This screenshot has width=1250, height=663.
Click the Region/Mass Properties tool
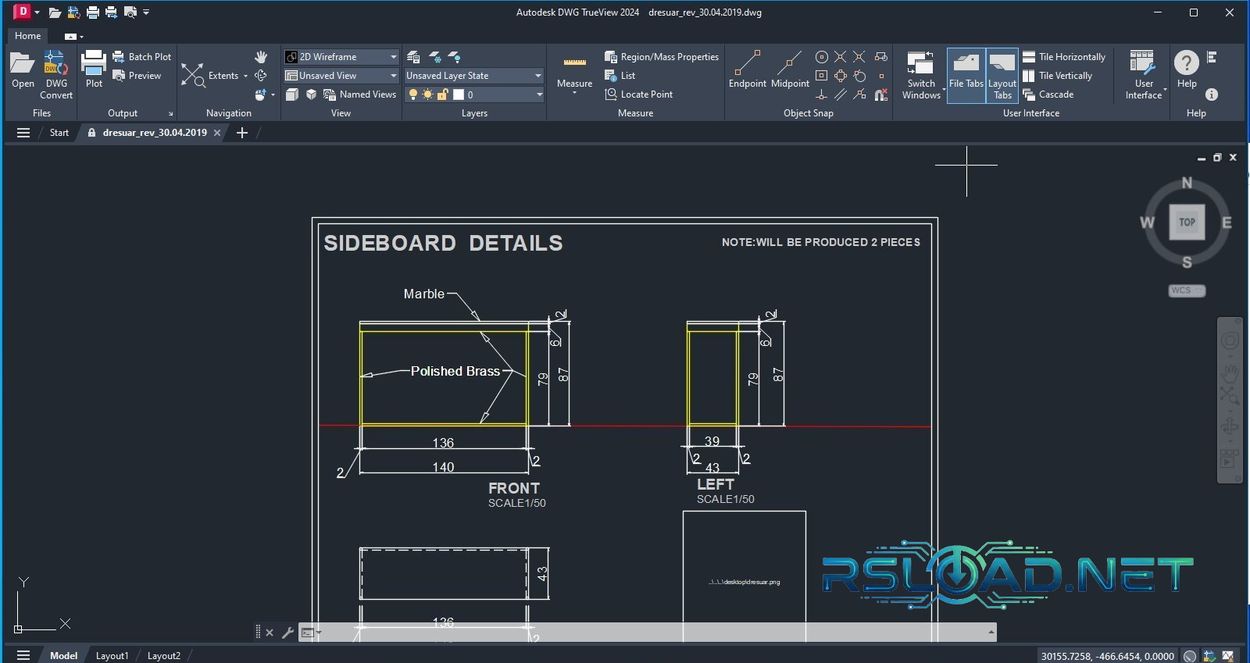(x=660, y=56)
